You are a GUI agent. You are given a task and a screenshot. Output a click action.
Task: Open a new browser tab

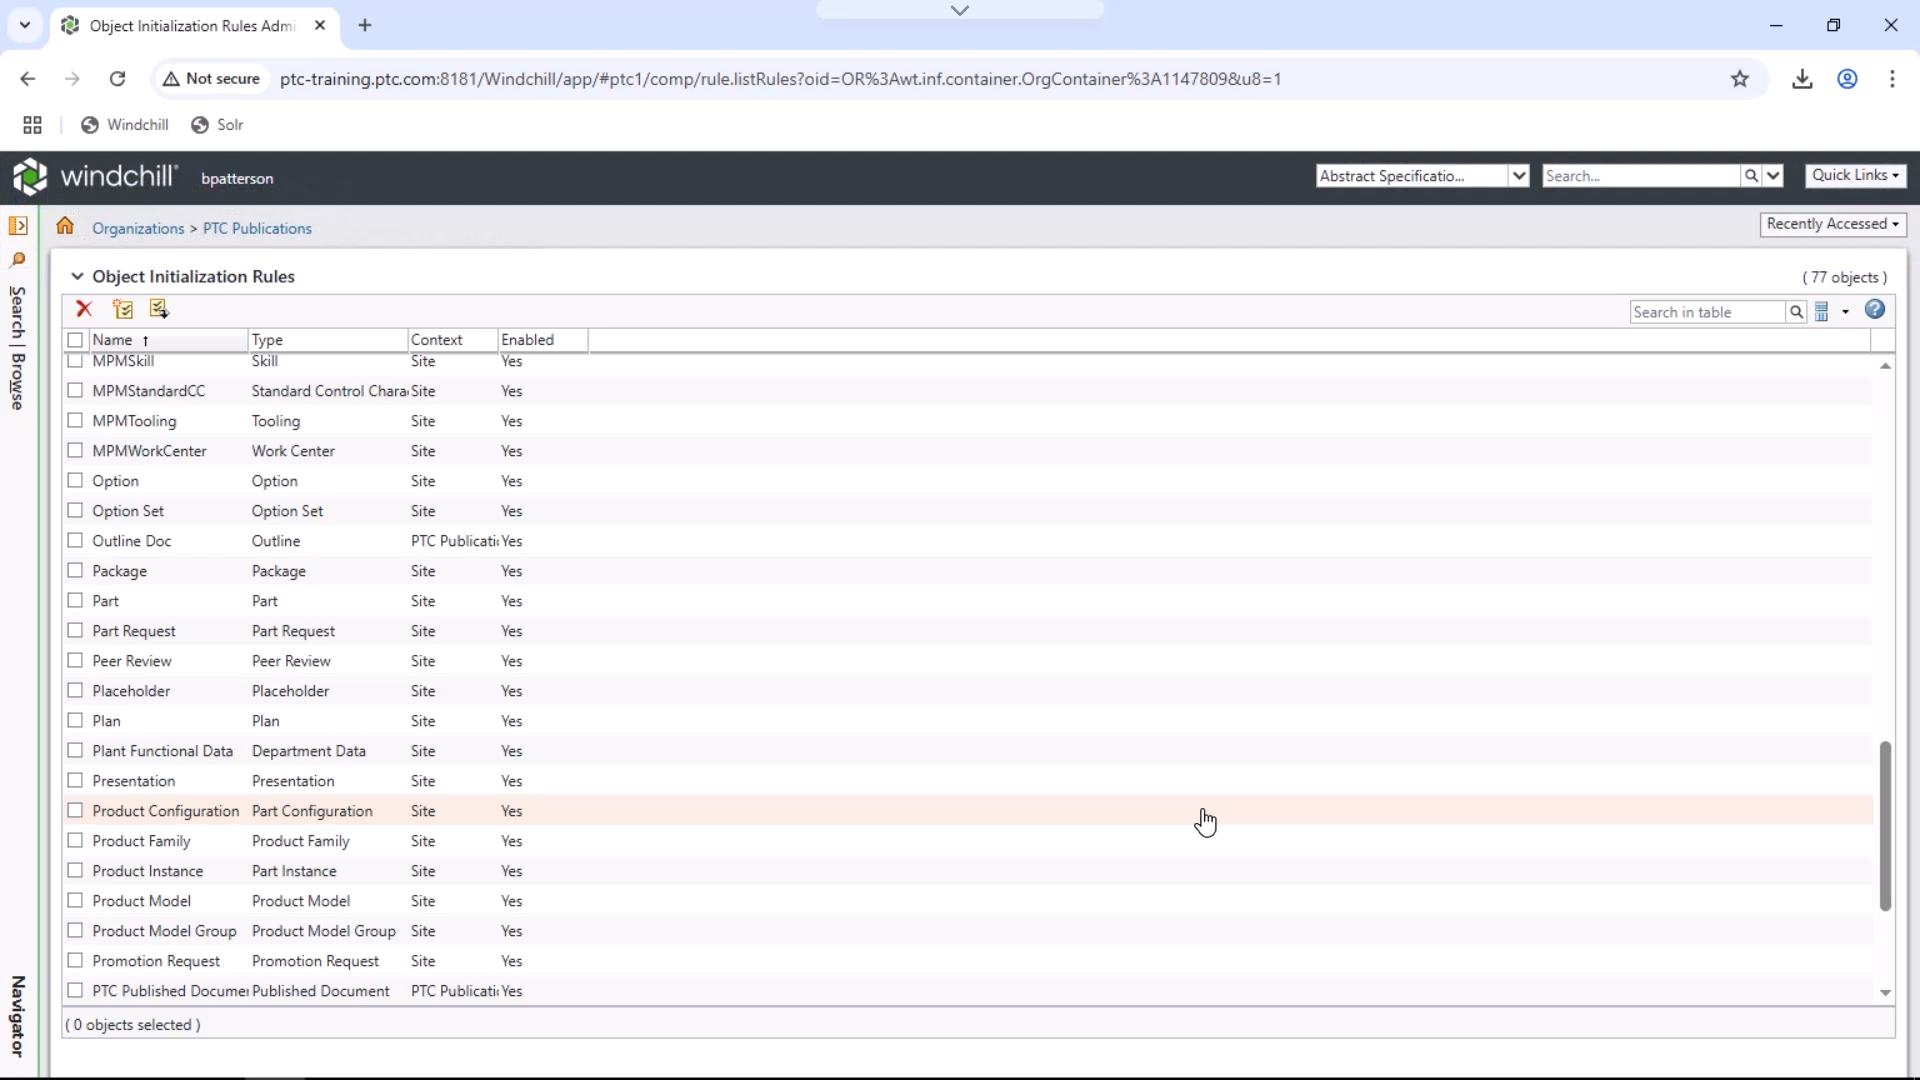click(x=365, y=26)
